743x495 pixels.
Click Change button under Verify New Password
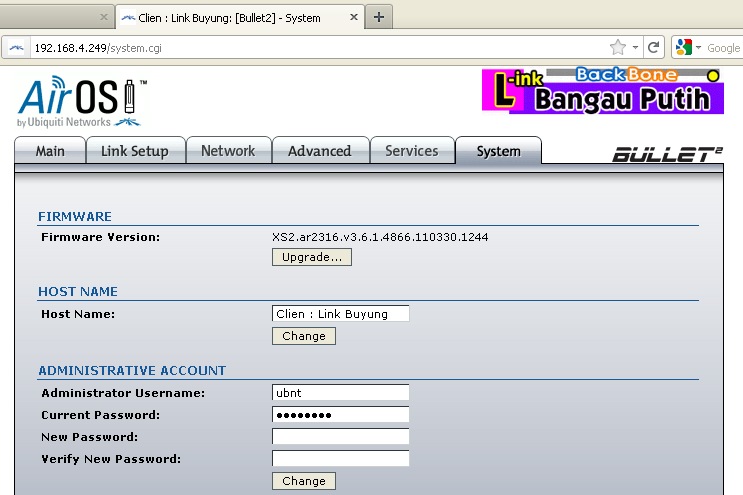coord(304,481)
